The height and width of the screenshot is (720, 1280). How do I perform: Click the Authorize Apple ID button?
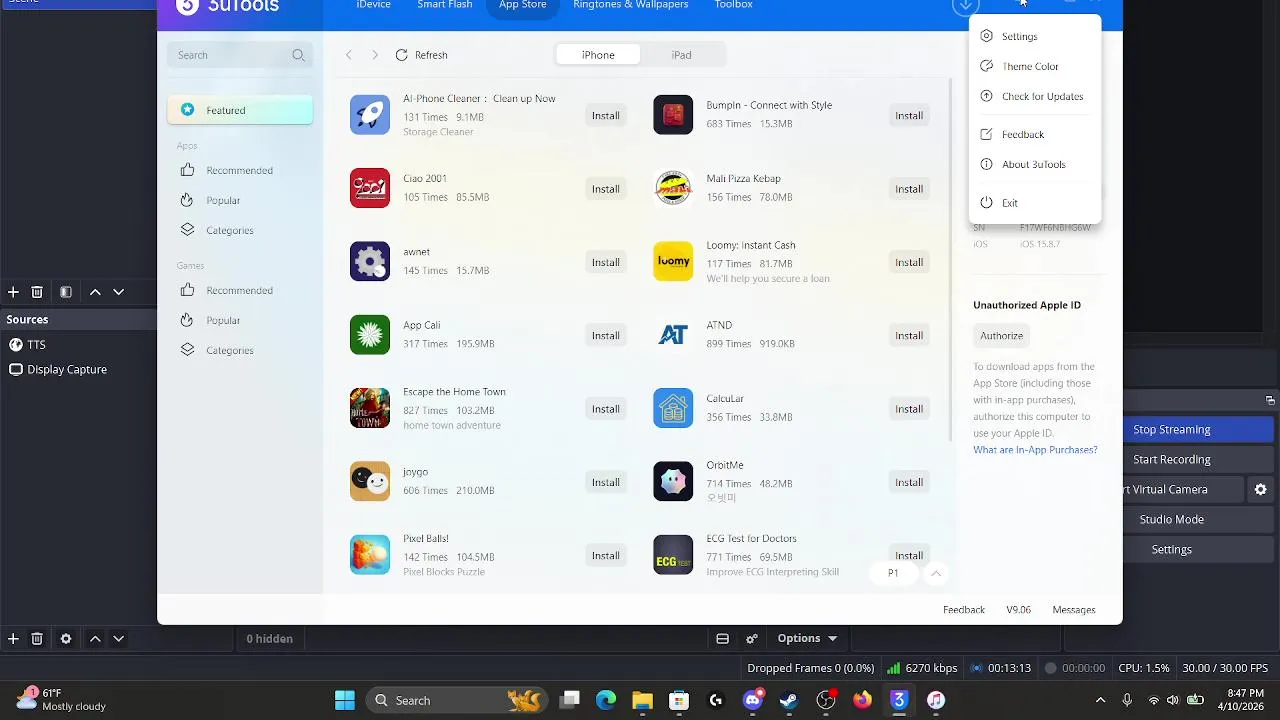pos(1001,336)
